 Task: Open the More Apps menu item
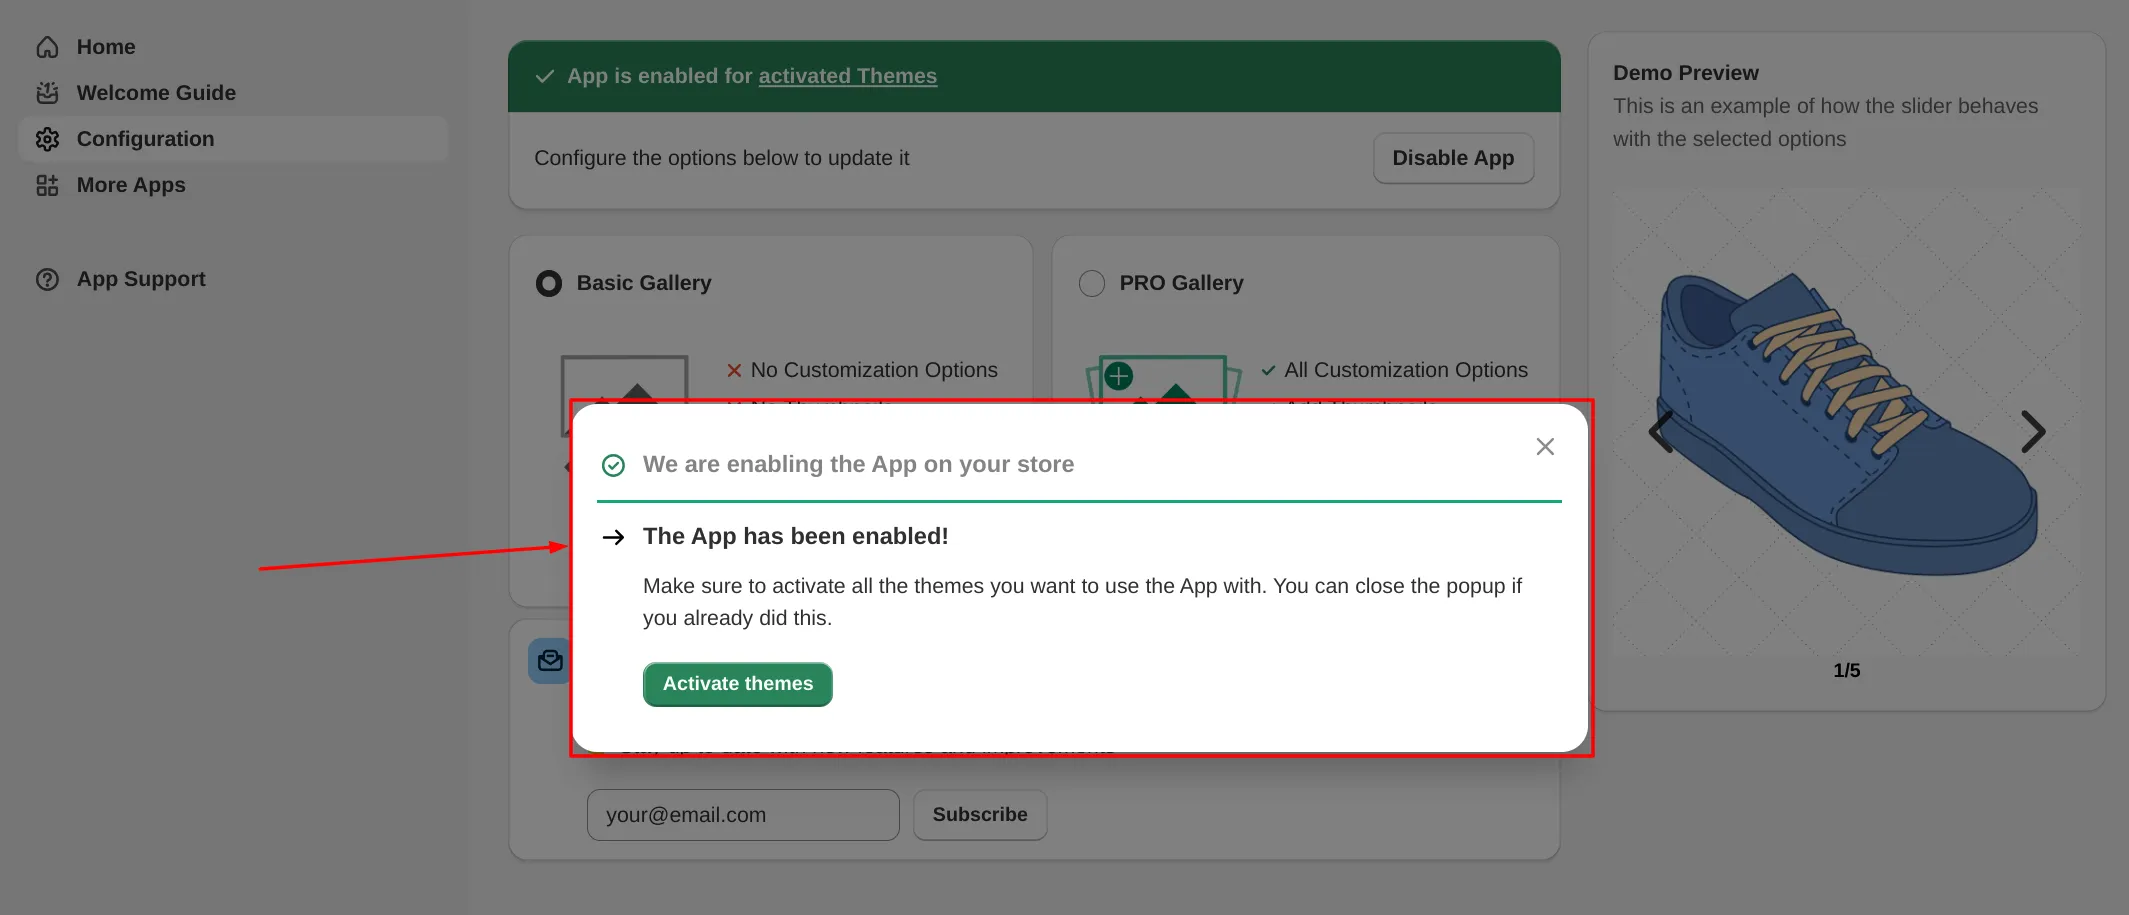click(x=131, y=185)
